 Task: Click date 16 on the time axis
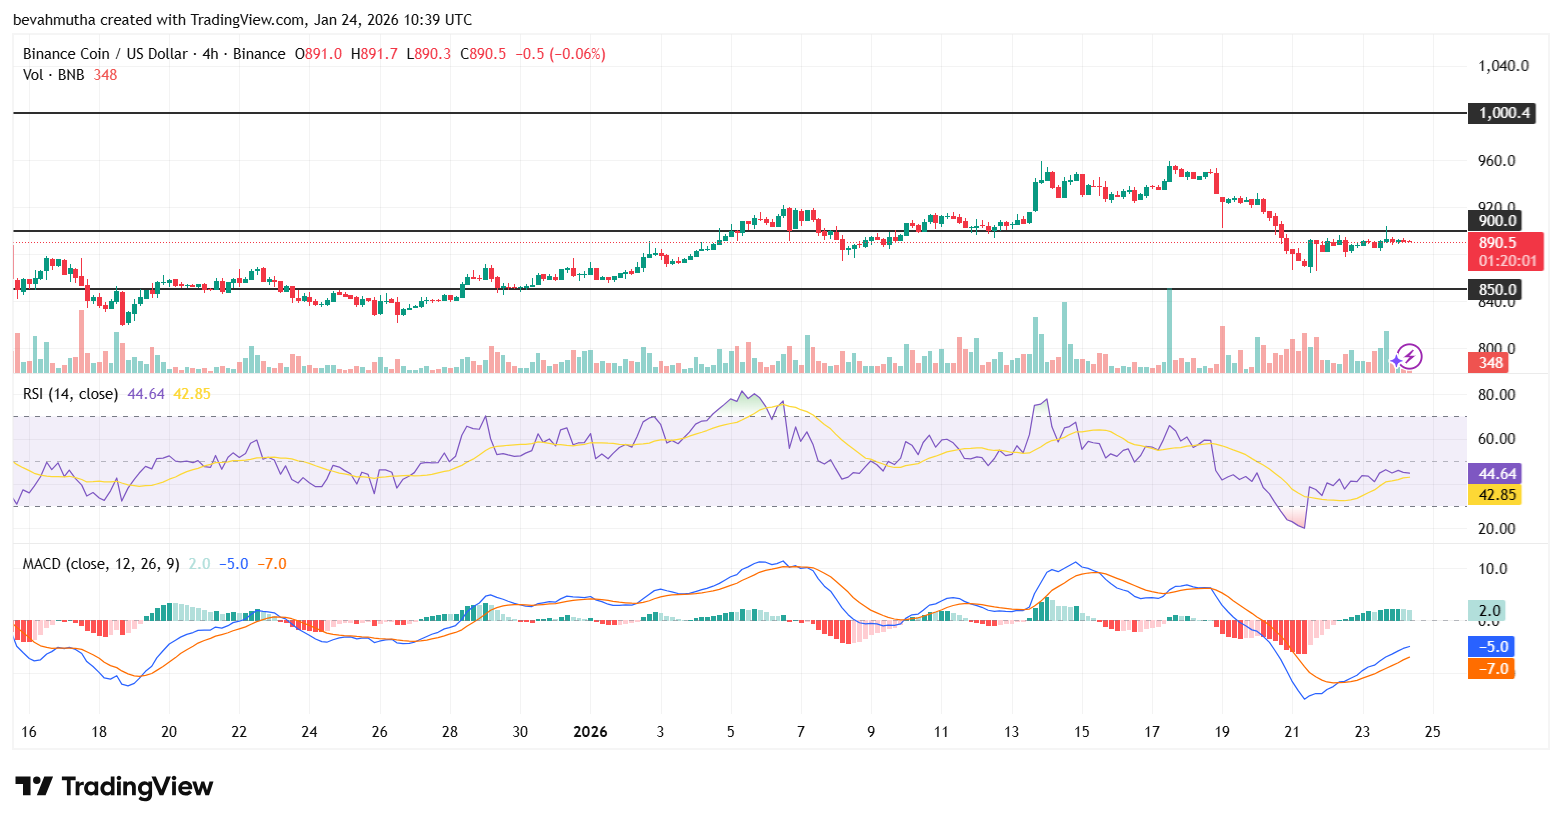[x=29, y=732]
